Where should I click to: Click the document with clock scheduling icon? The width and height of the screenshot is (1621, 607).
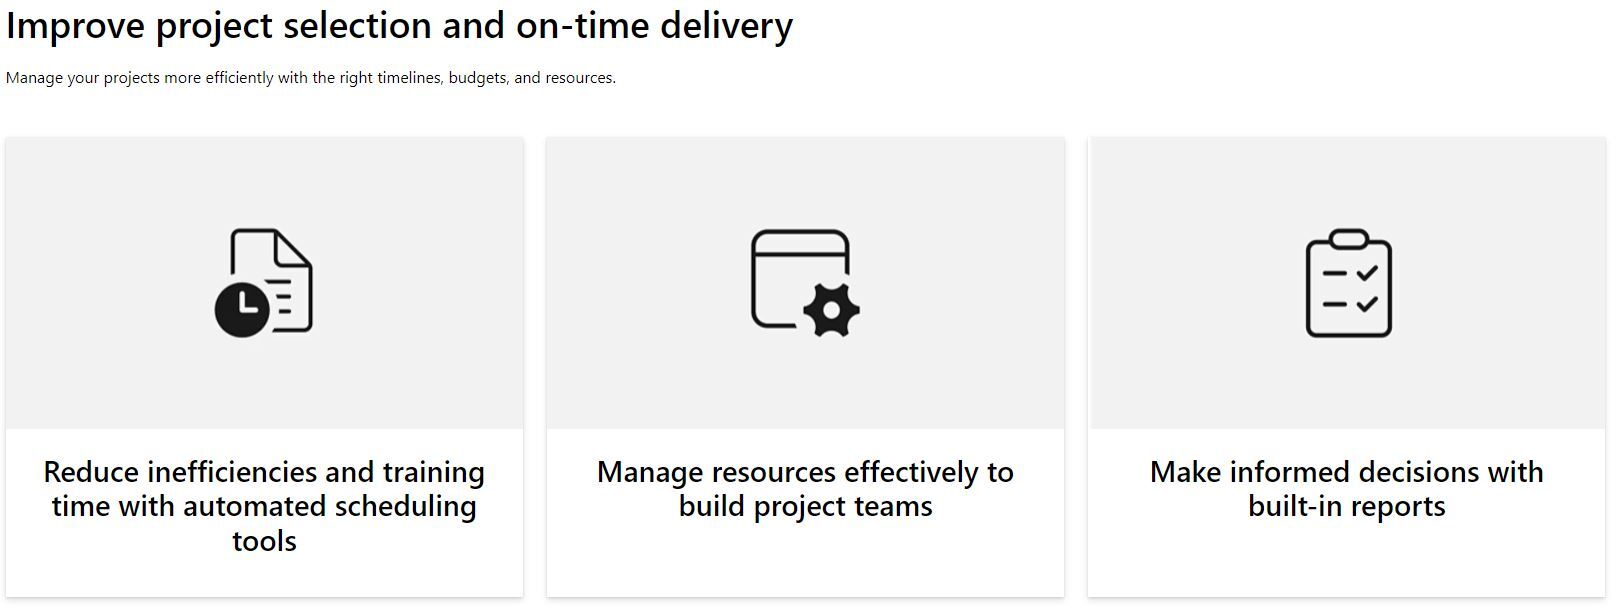[264, 283]
